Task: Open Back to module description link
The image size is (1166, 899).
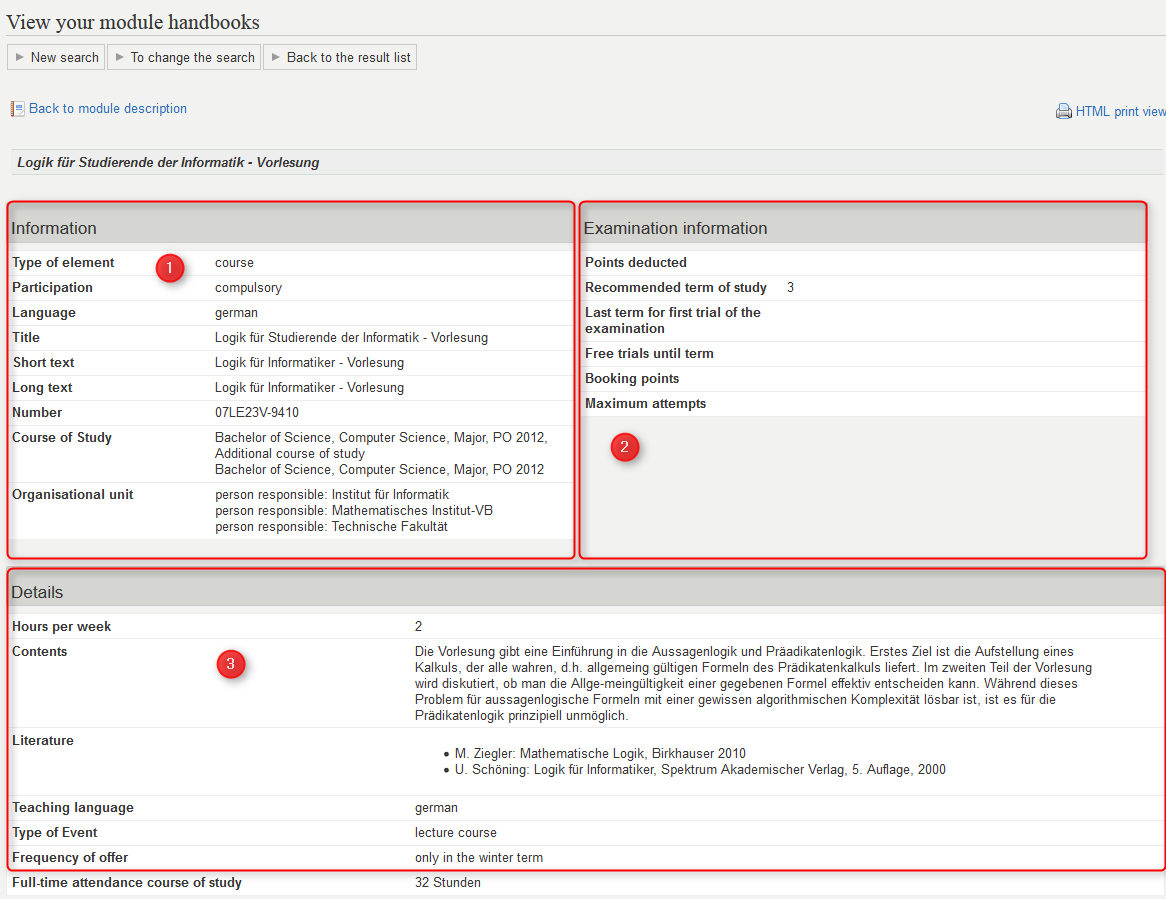Action: 108,109
